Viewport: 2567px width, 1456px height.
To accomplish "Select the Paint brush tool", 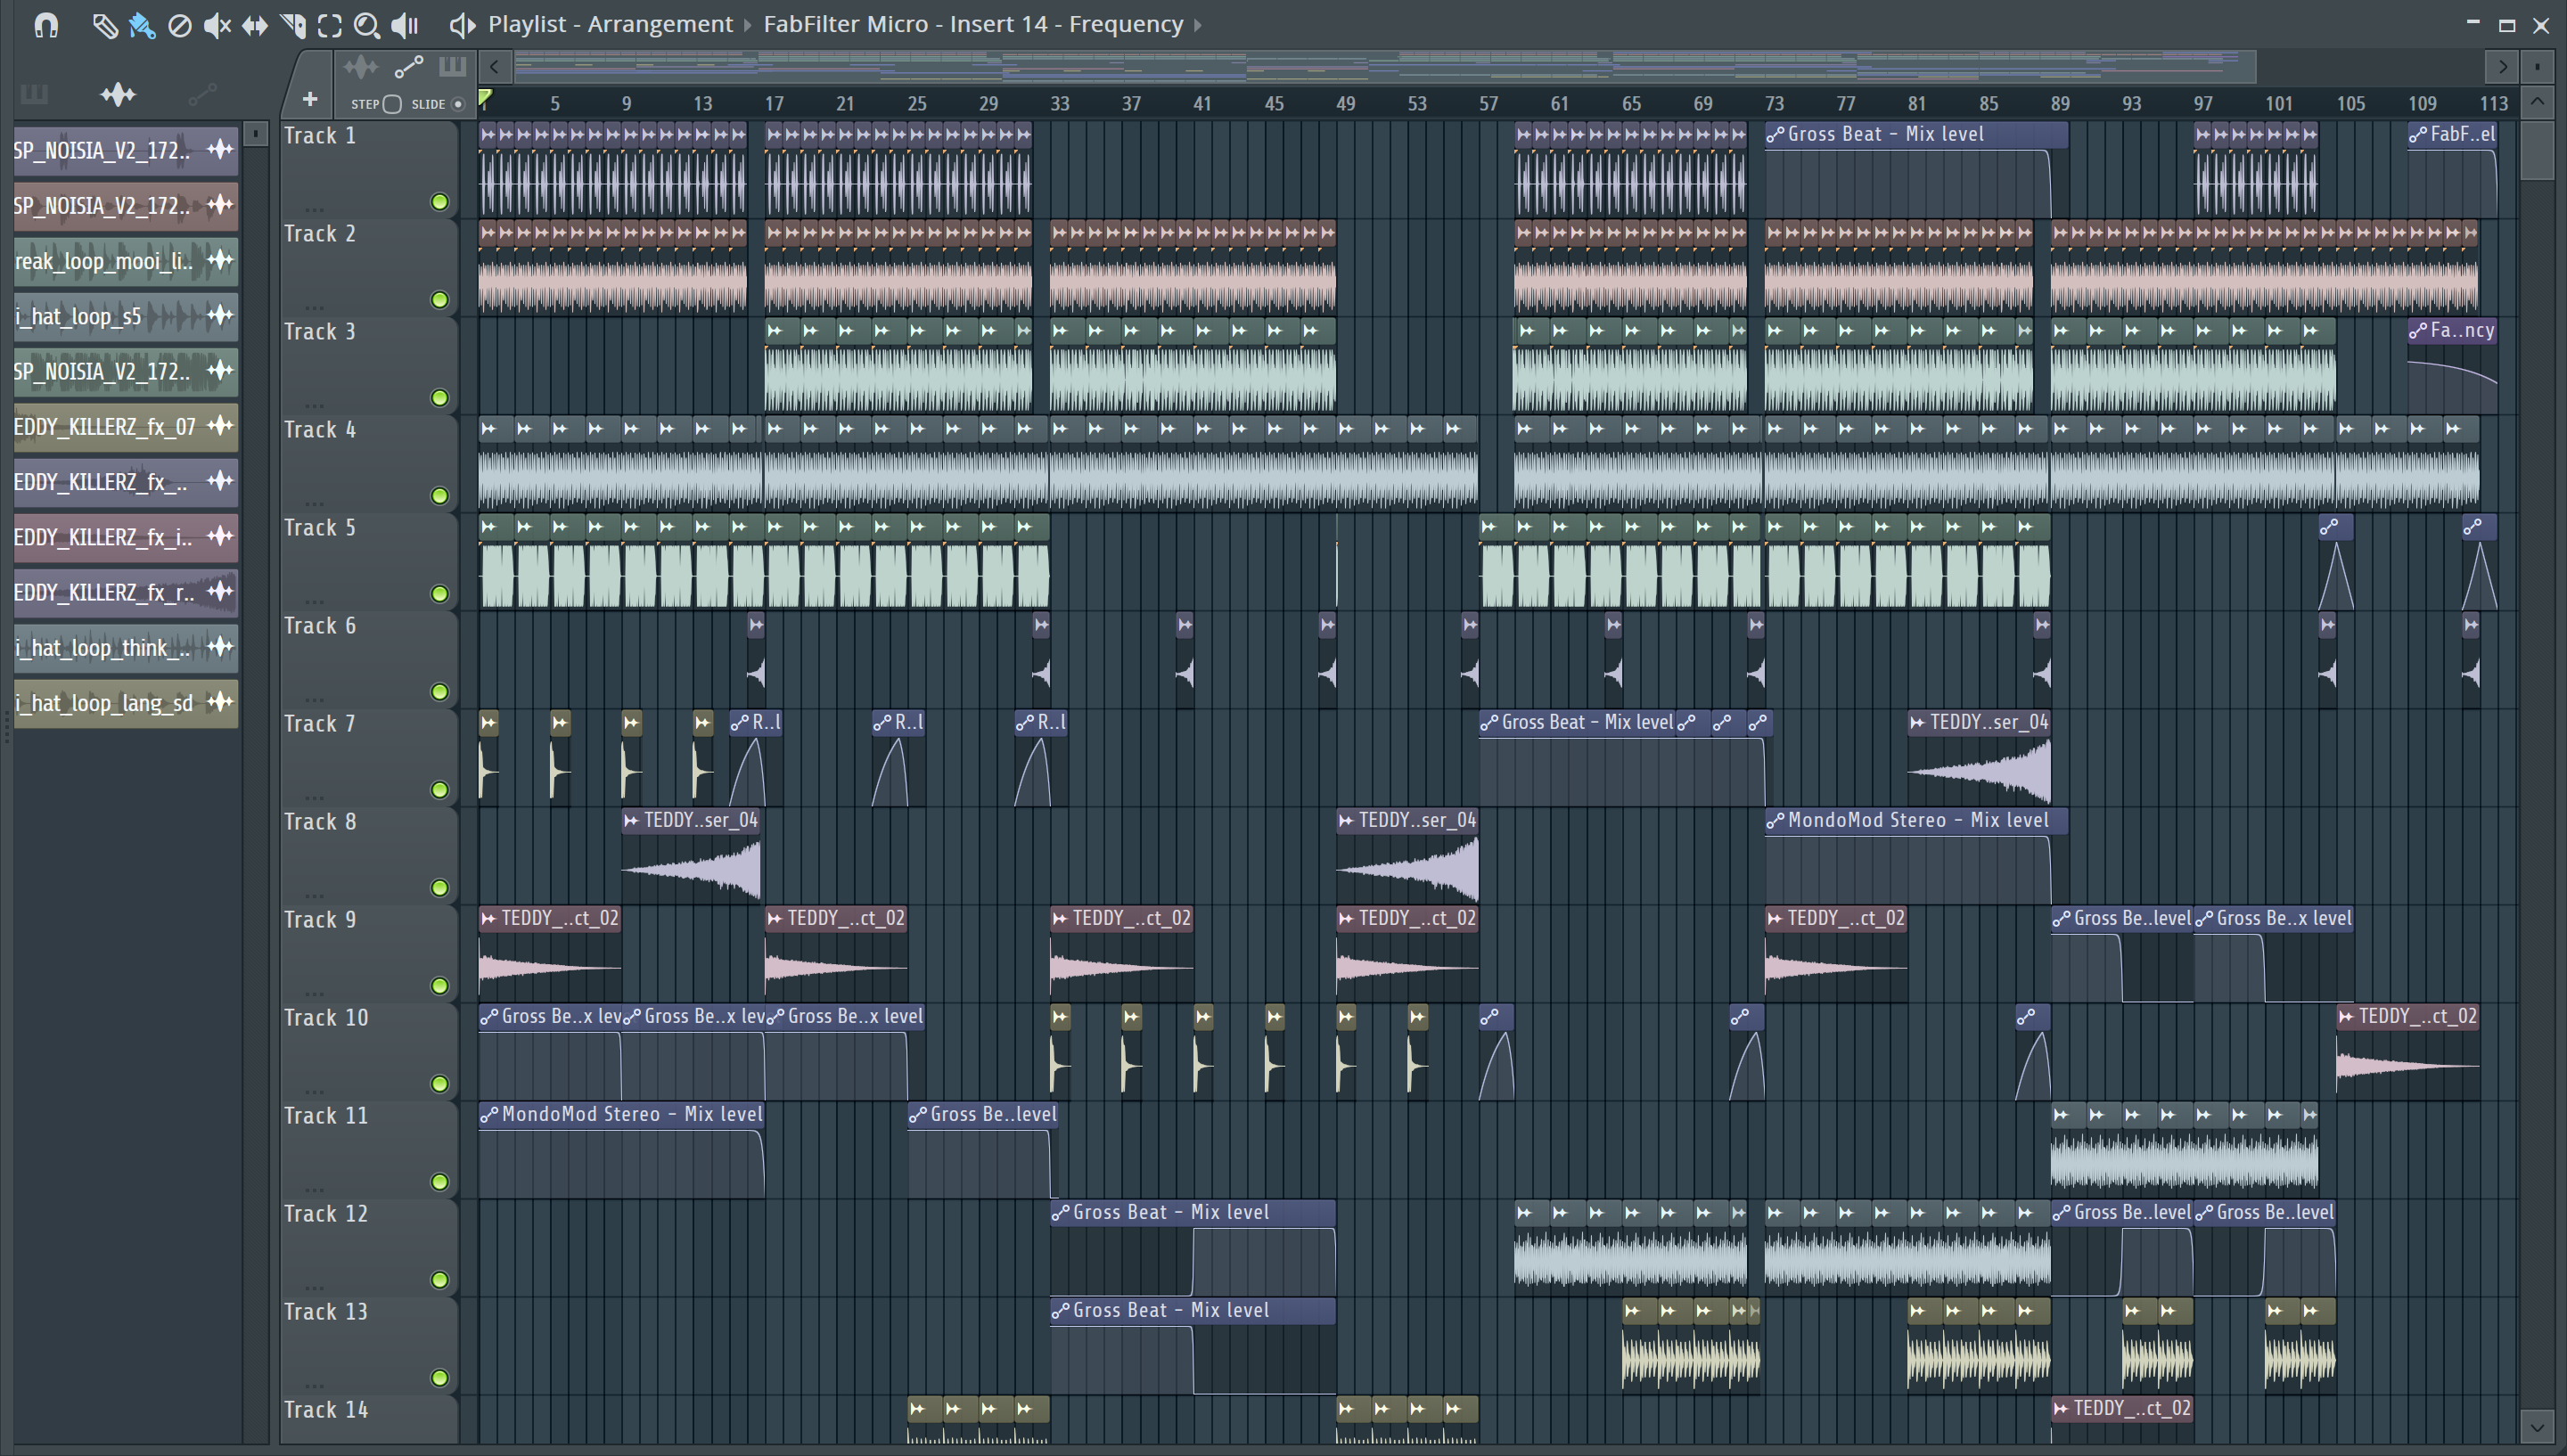I will [142, 25].
